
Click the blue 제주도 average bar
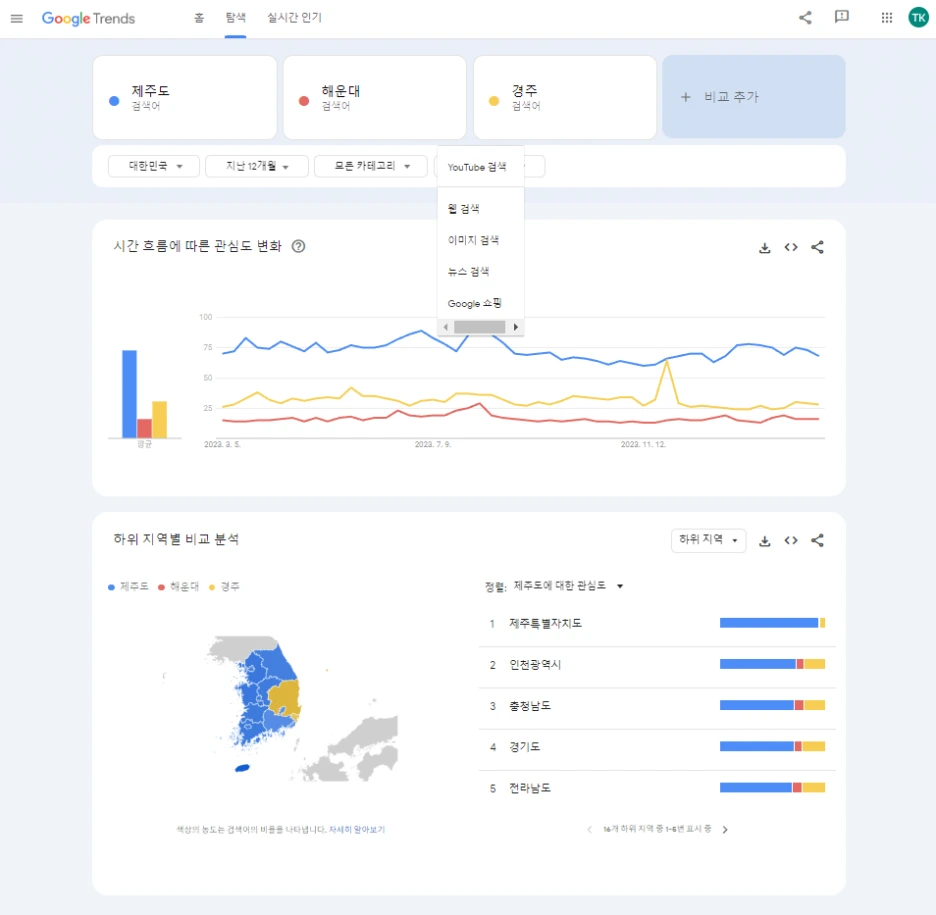point(130,394)
